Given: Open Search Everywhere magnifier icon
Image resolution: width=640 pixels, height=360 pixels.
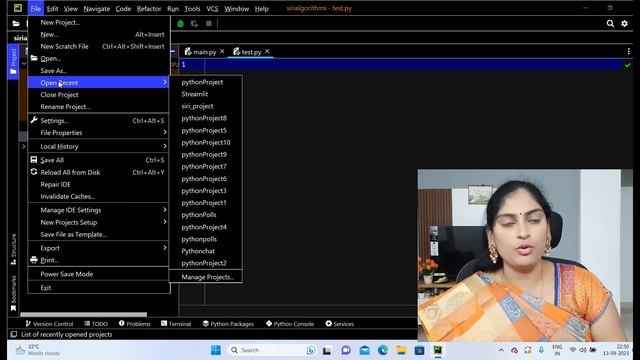Looking at the screenshot, I should (x=610, y=24).
